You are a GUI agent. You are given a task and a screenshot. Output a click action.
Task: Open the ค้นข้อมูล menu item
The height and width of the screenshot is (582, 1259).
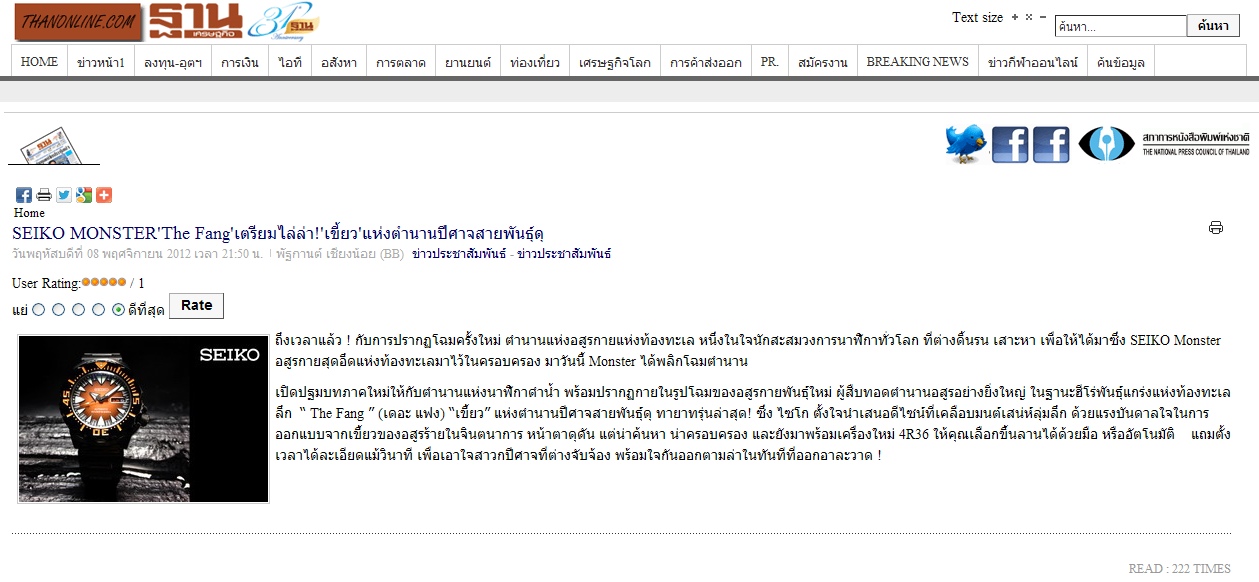(1121, 61)
